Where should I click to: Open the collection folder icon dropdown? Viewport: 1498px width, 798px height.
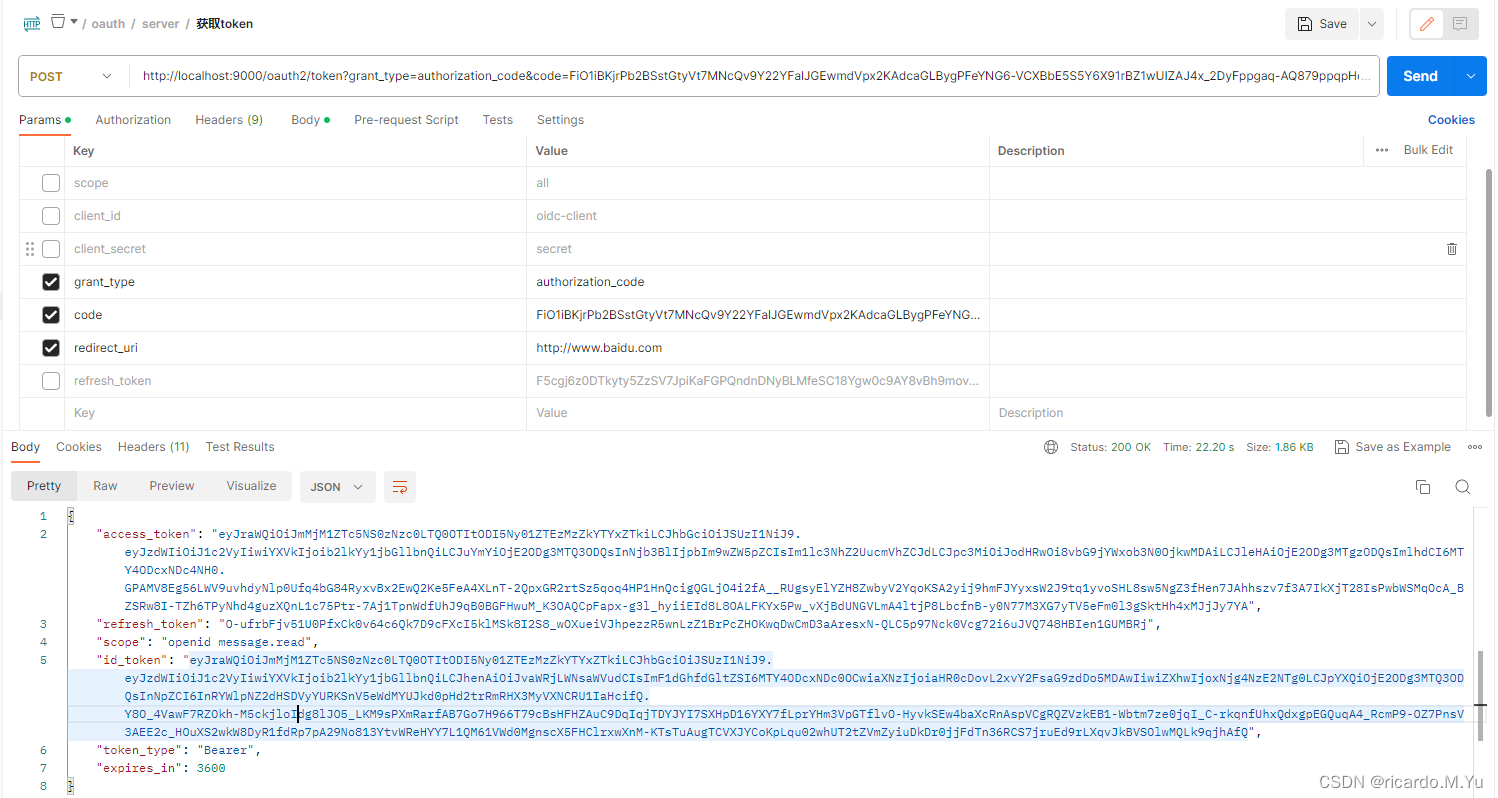pyautogui.click(x=63, y=22)
